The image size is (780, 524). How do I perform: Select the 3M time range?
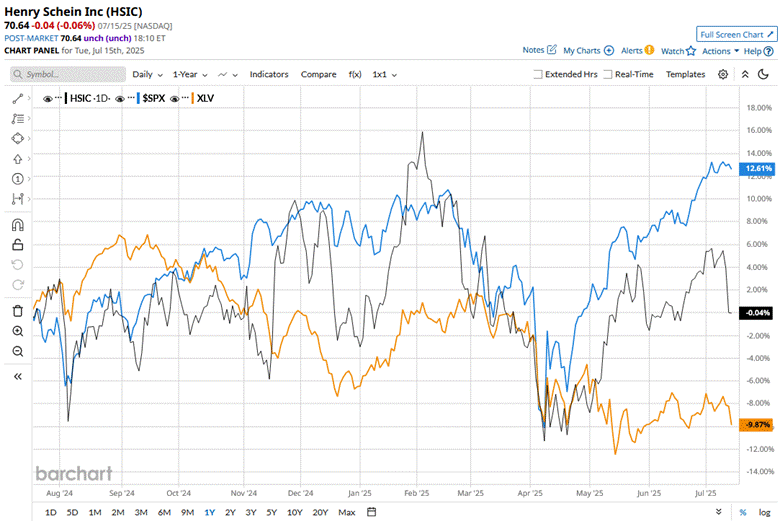coord(141,512)
